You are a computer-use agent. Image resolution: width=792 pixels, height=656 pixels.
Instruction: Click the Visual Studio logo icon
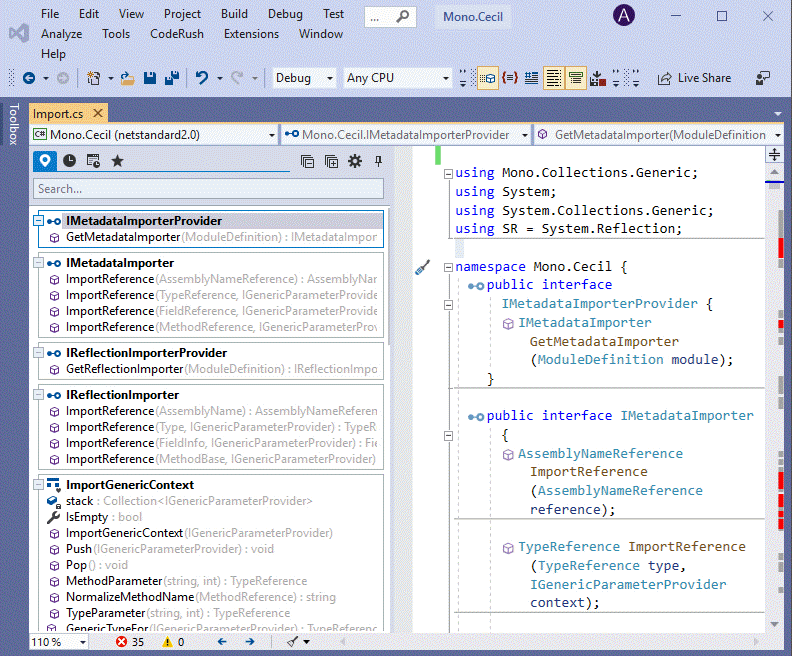(19, 34)
